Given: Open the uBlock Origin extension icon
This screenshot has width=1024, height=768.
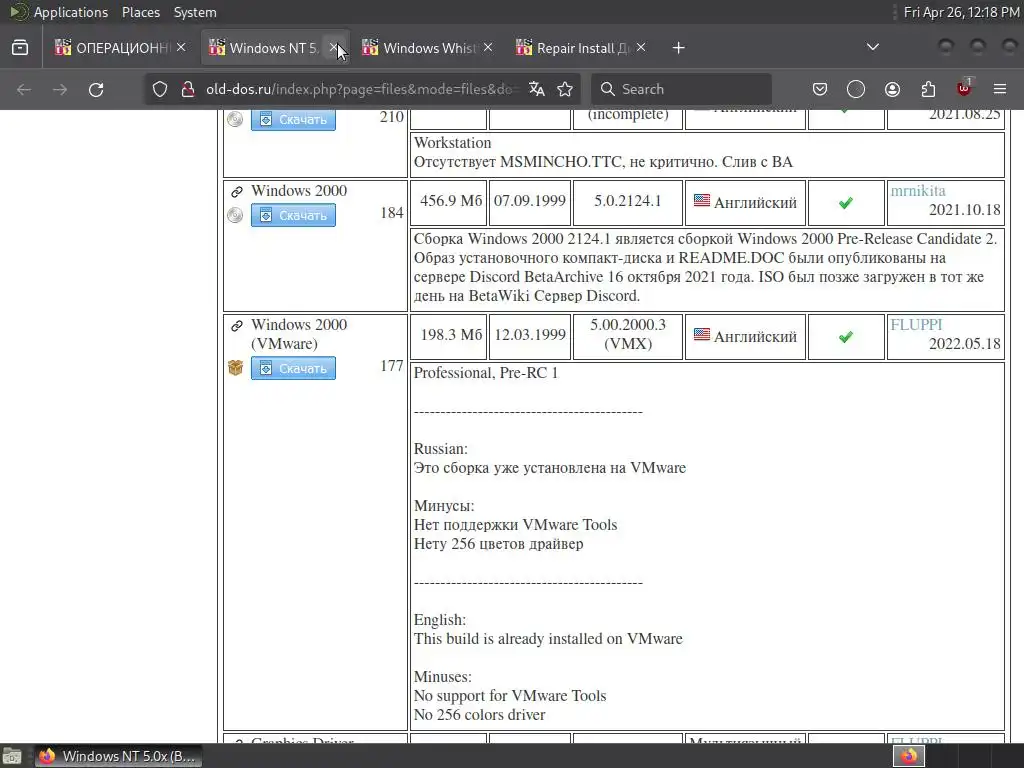Looking at the screenshot, I should tap(964, 88).
